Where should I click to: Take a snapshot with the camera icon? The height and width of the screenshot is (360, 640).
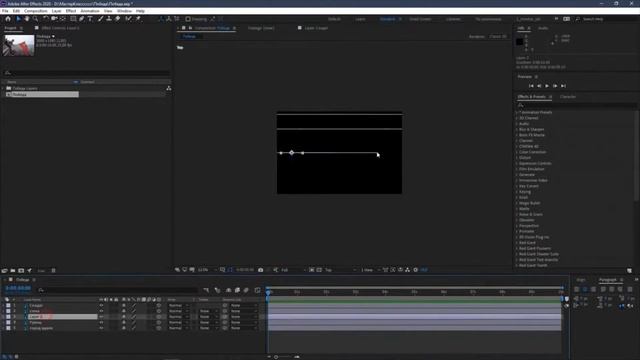click(260, 270)
